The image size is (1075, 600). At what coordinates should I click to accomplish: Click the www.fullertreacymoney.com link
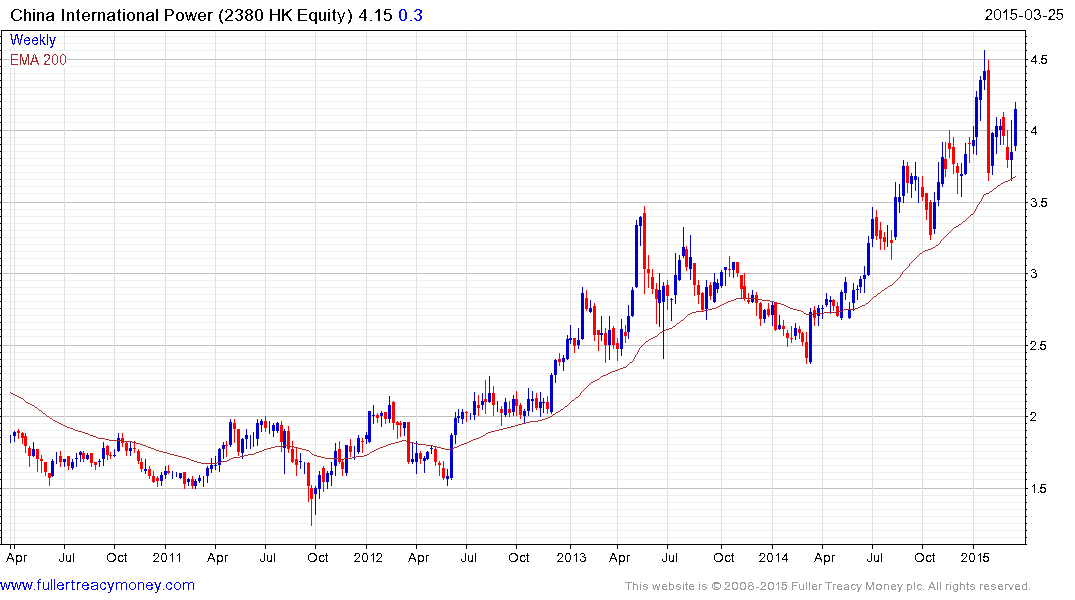[98, 585]
